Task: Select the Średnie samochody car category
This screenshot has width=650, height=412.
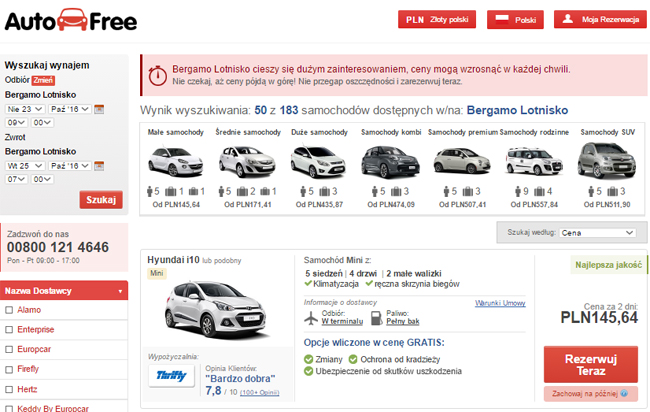Action: [247, 168]
